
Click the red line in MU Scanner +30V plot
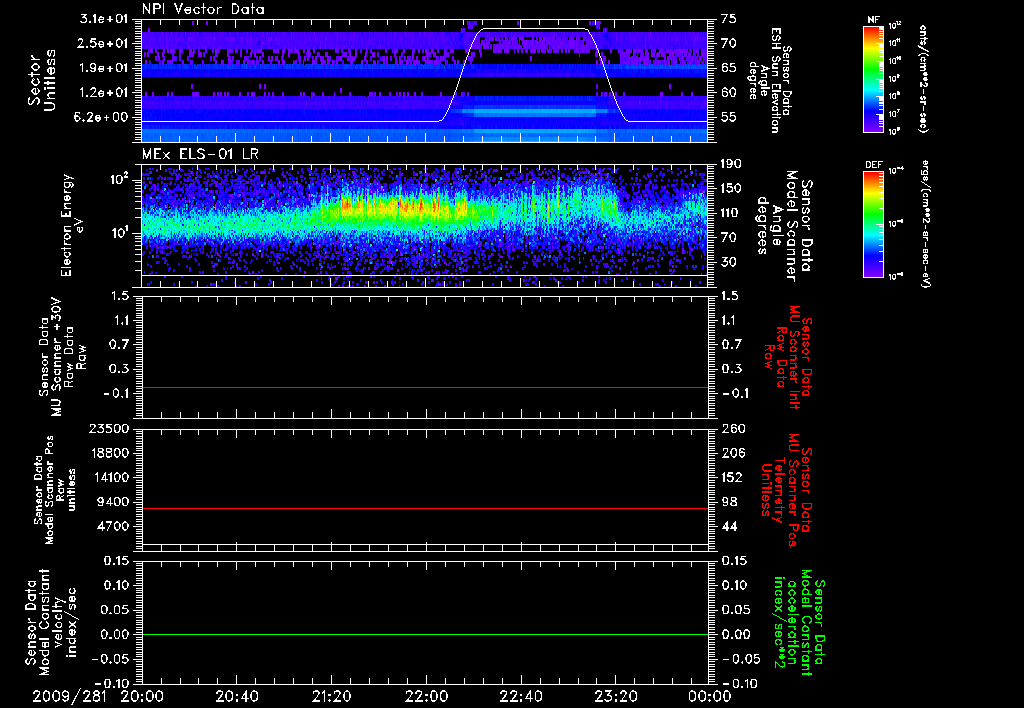[x=424, y=388]
